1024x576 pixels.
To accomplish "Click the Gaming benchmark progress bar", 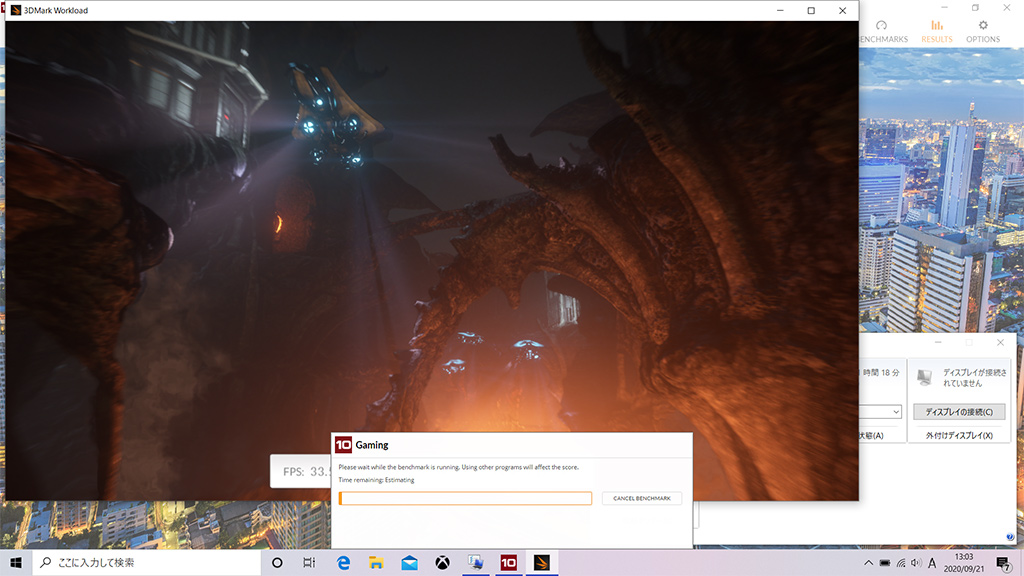I will 465,498.
